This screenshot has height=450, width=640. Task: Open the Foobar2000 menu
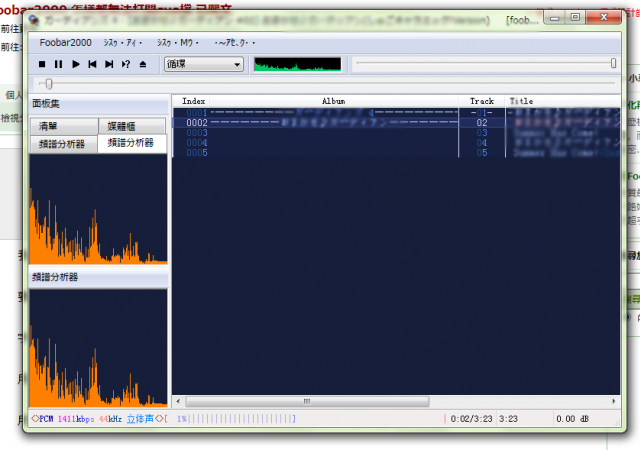[65, 42]
